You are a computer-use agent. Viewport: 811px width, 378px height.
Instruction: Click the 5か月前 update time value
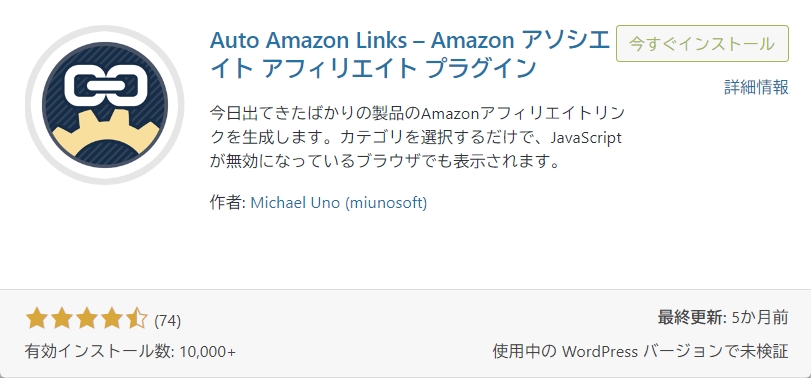click(760, 317)
